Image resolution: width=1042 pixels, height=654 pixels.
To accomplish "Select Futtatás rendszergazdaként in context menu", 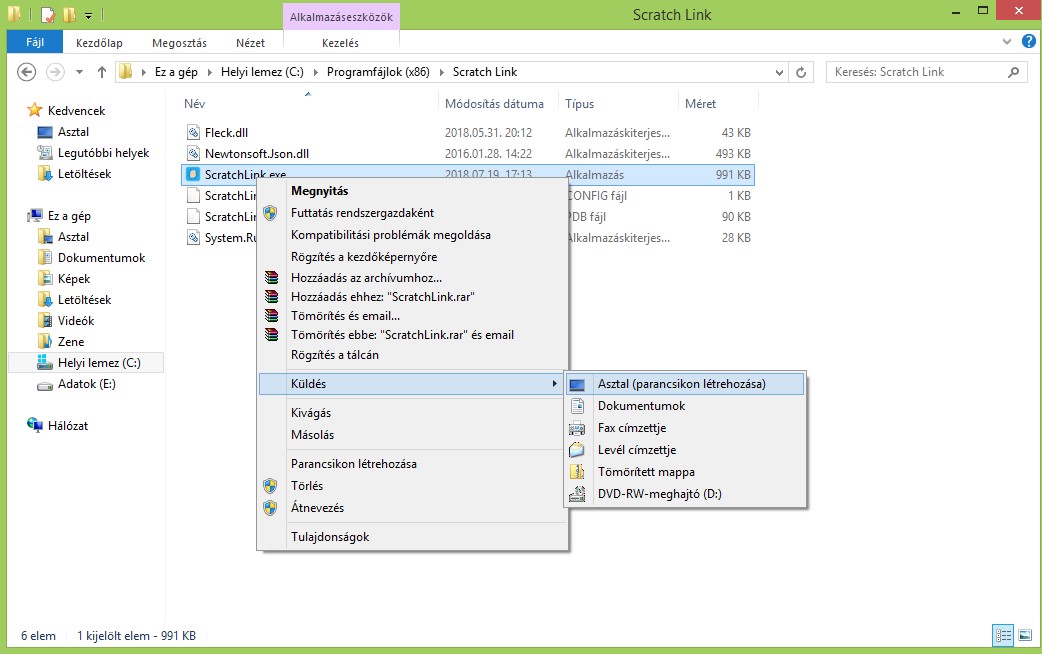I will tap(362, 213).
